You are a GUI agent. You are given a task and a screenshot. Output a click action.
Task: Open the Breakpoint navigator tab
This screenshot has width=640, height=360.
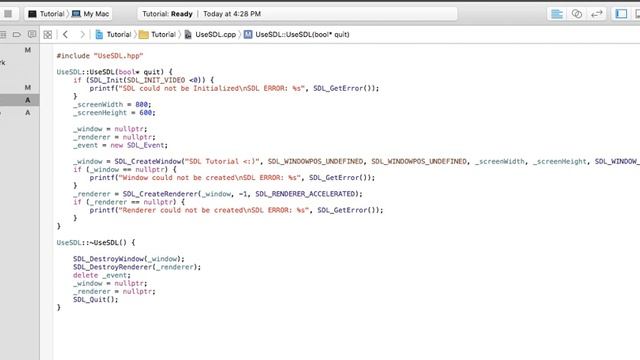tap(17, 35)
